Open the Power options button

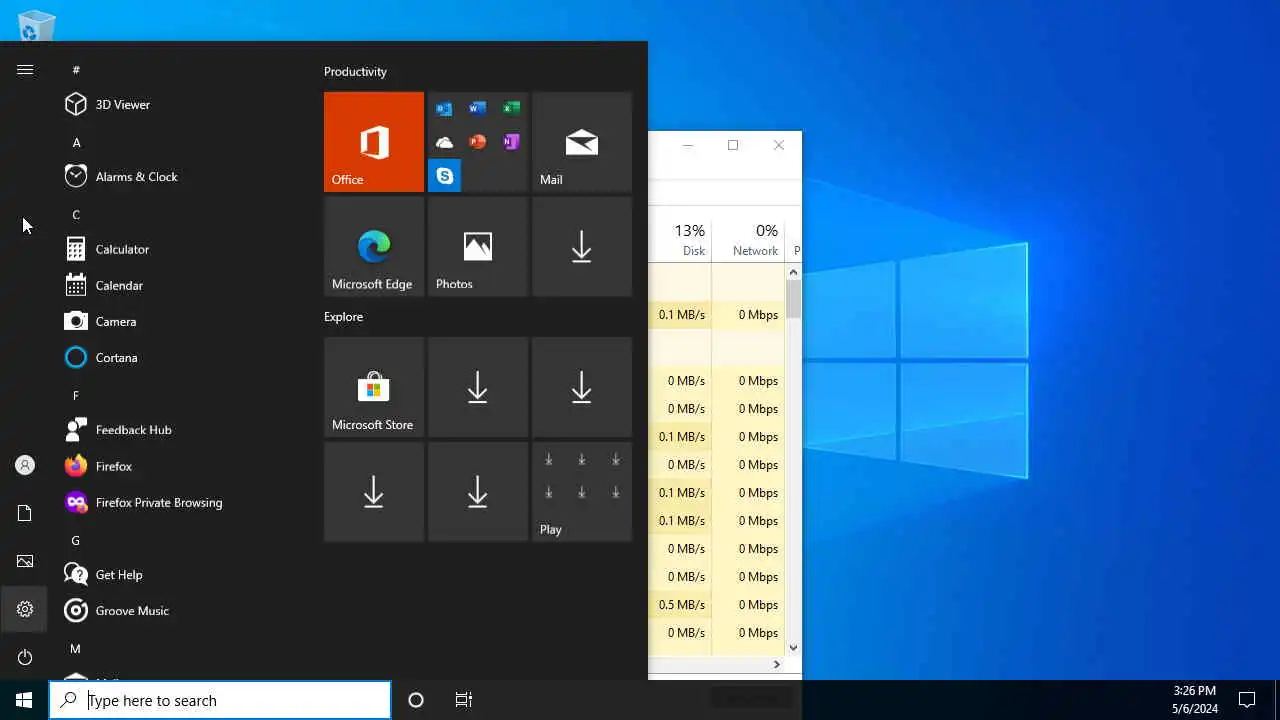(25, 657)
